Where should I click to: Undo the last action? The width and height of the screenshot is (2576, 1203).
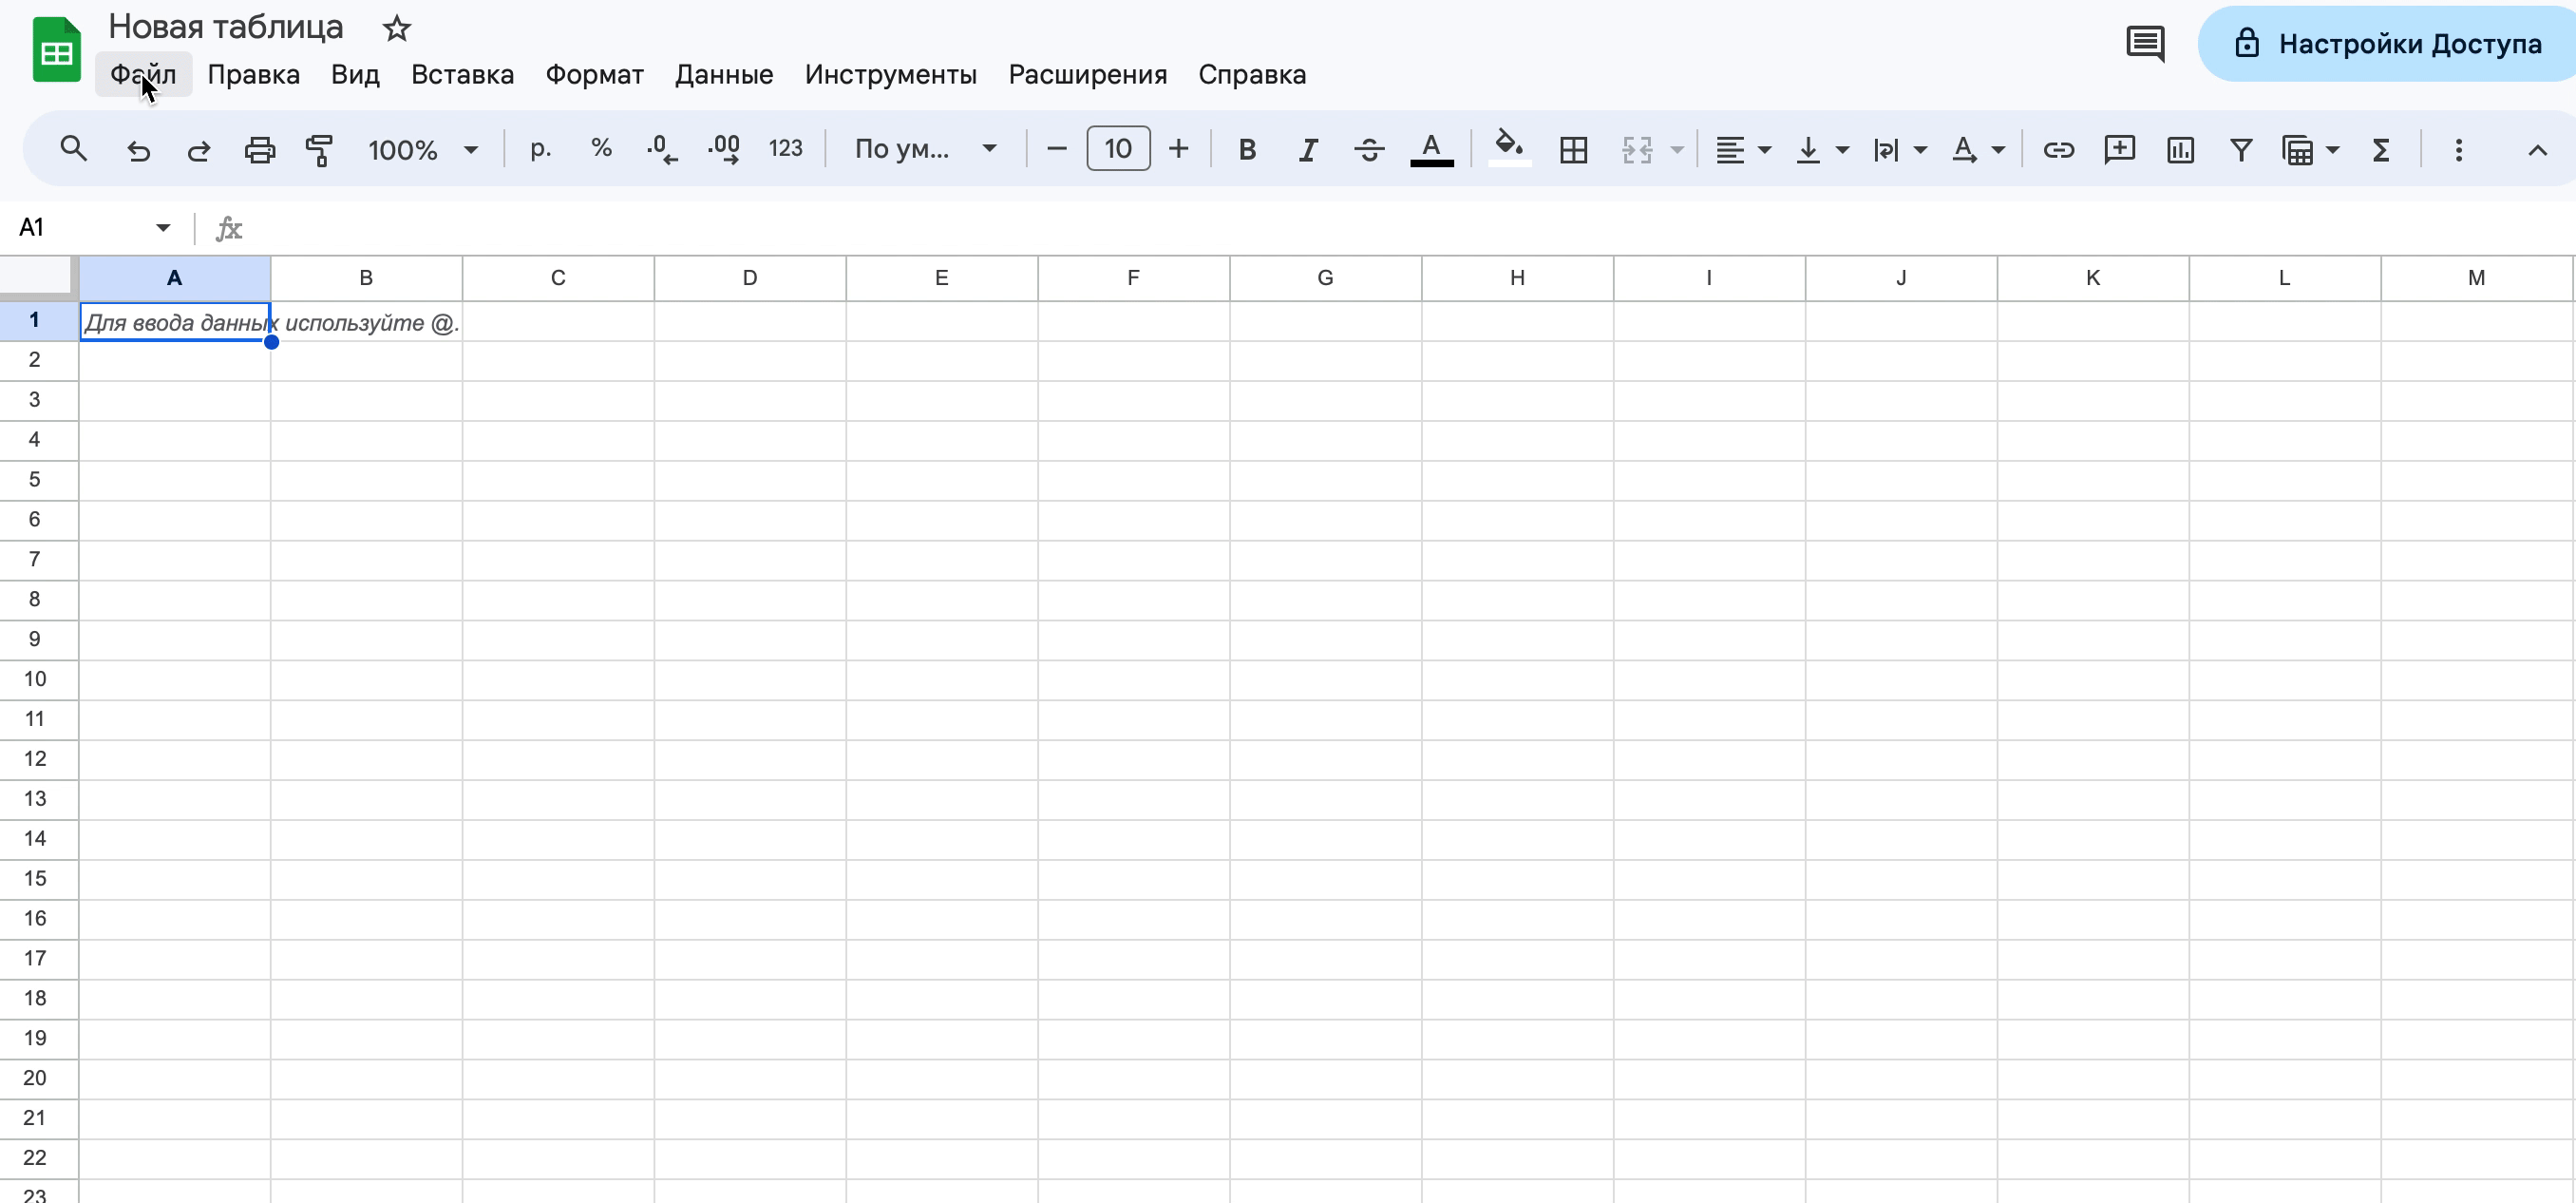[139, 150]
